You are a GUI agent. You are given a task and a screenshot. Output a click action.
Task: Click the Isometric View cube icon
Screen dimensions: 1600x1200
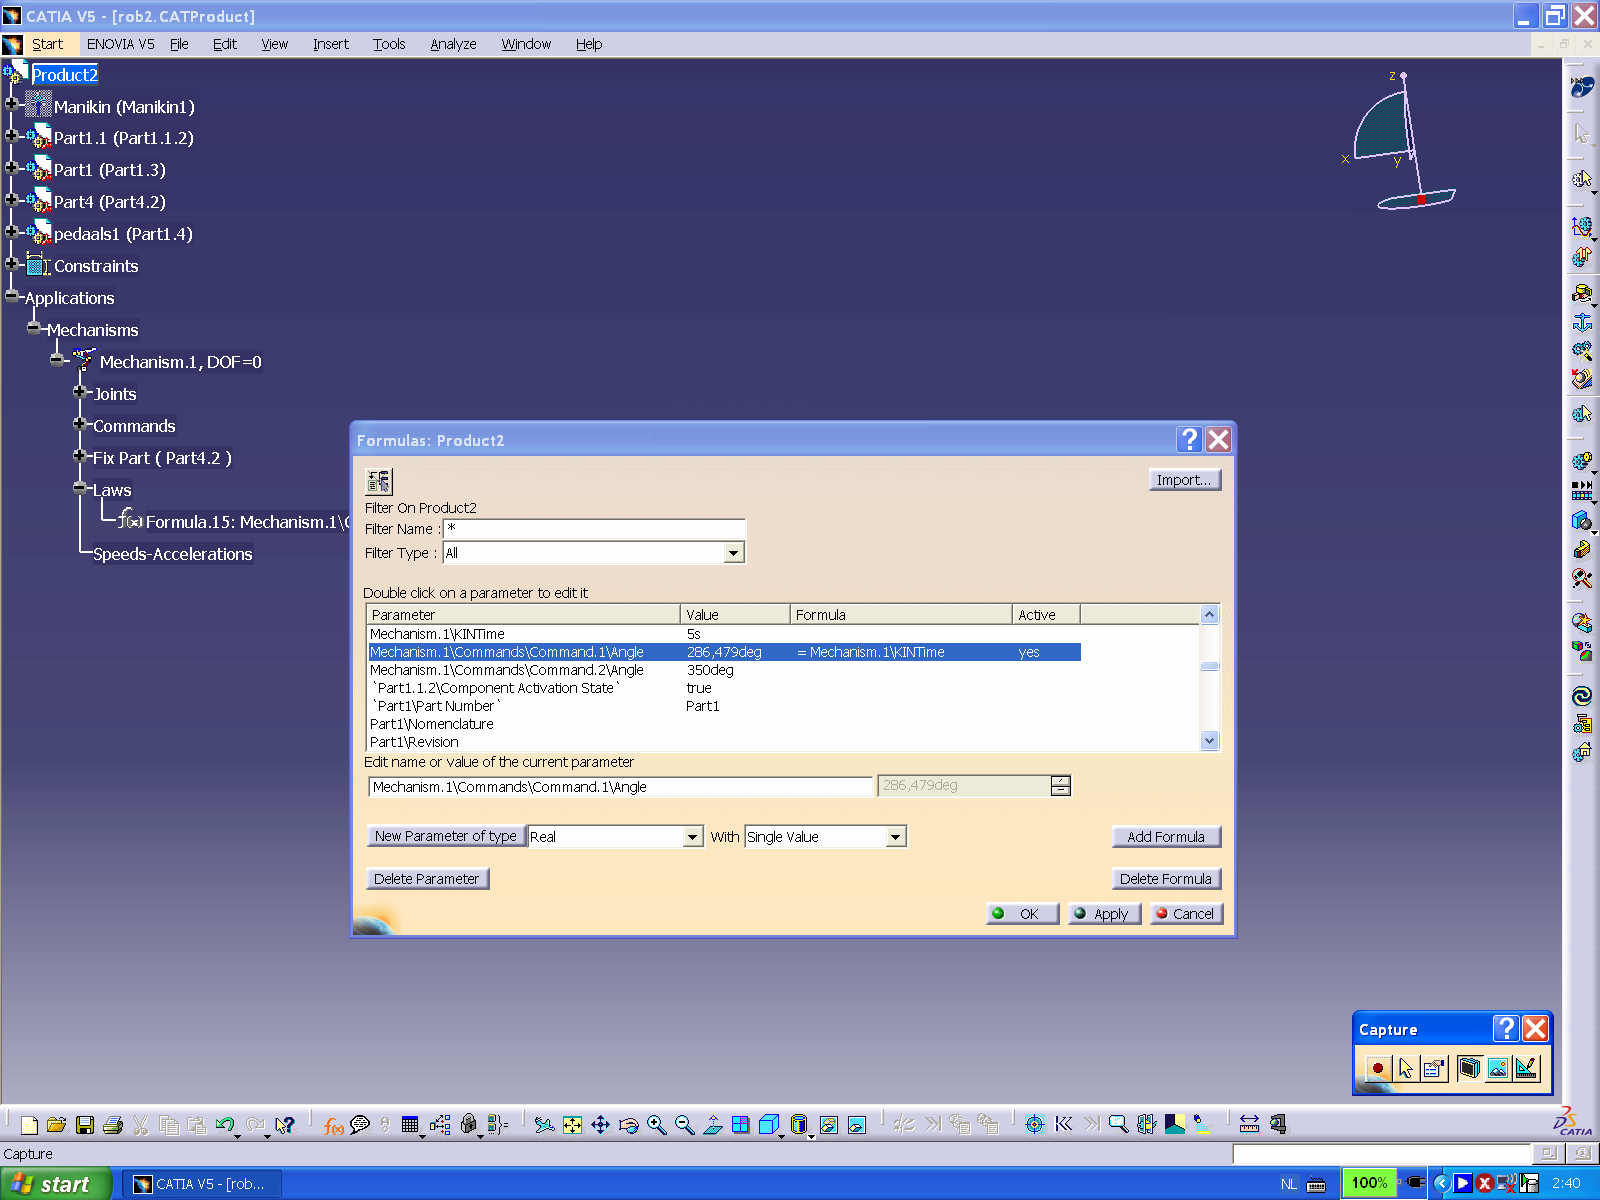click(768, 1125)
